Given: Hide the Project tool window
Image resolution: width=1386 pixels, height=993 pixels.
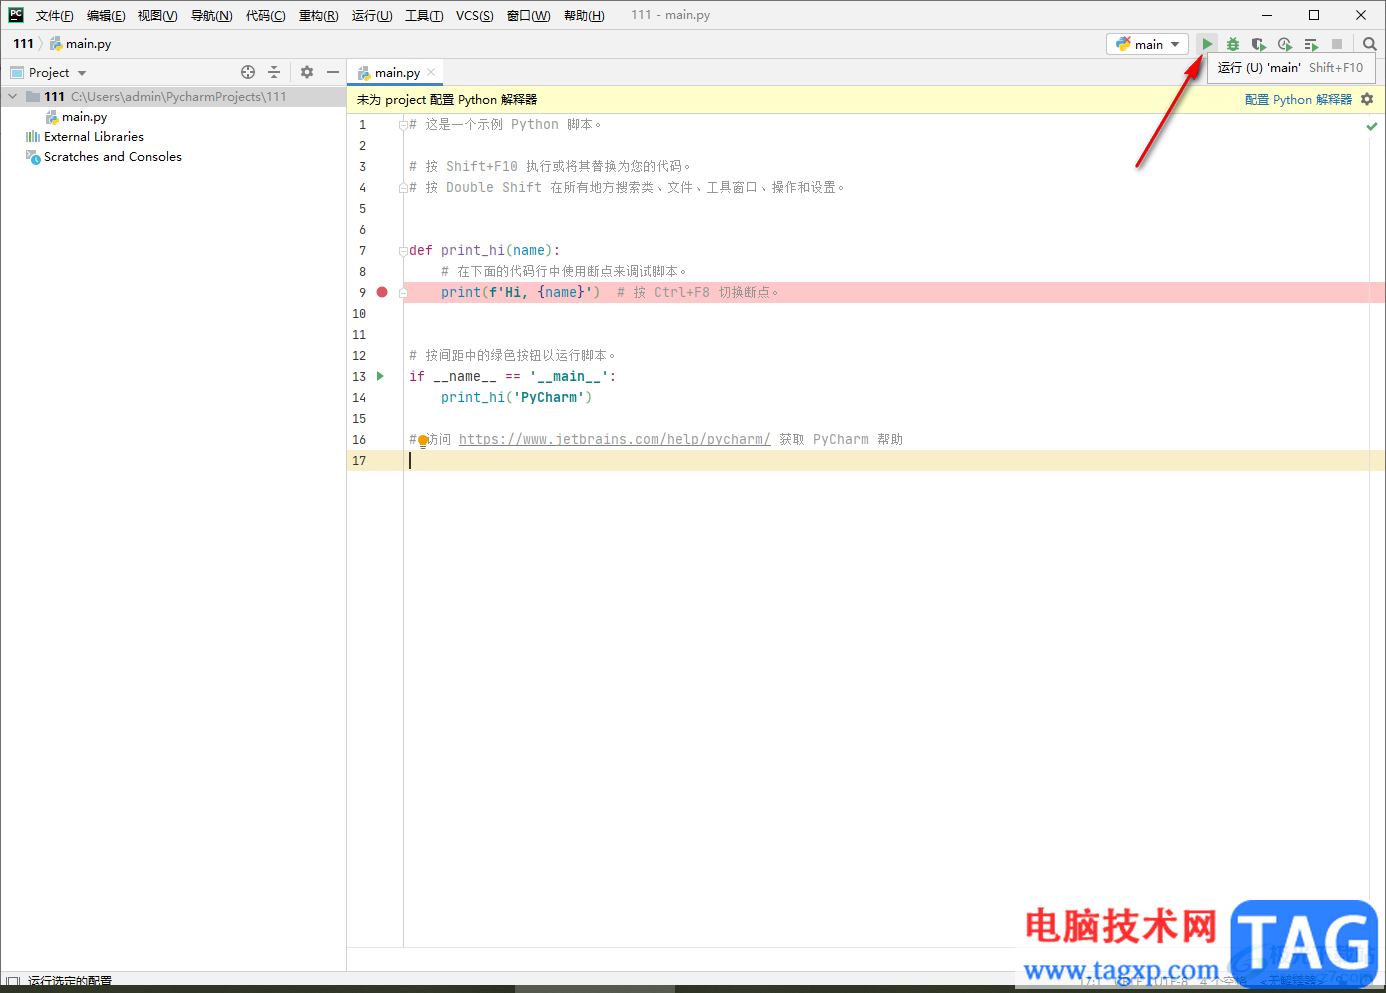Looking at the screenshot, I should (333, 72).
